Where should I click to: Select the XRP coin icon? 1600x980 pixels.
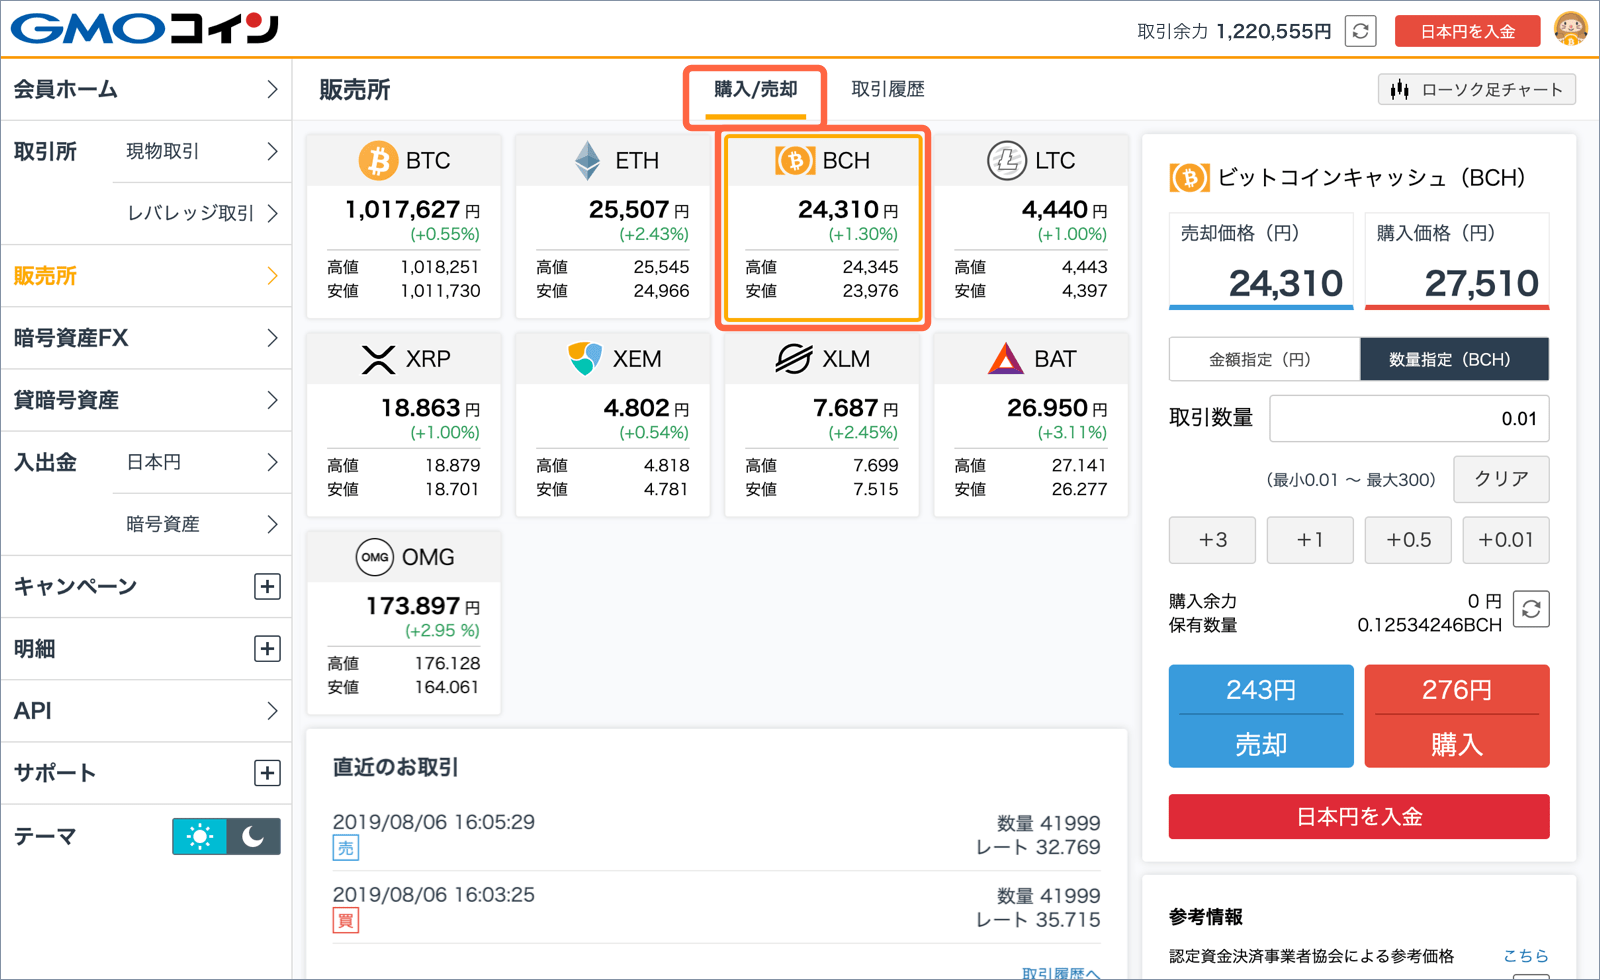tap(378, 359)
